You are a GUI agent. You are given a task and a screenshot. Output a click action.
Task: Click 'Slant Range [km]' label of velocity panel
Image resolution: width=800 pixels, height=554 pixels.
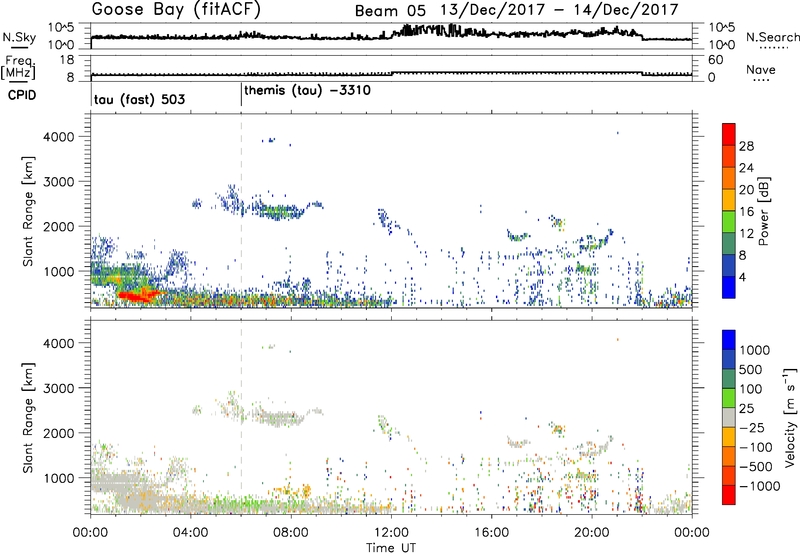(x=28, y=417)
